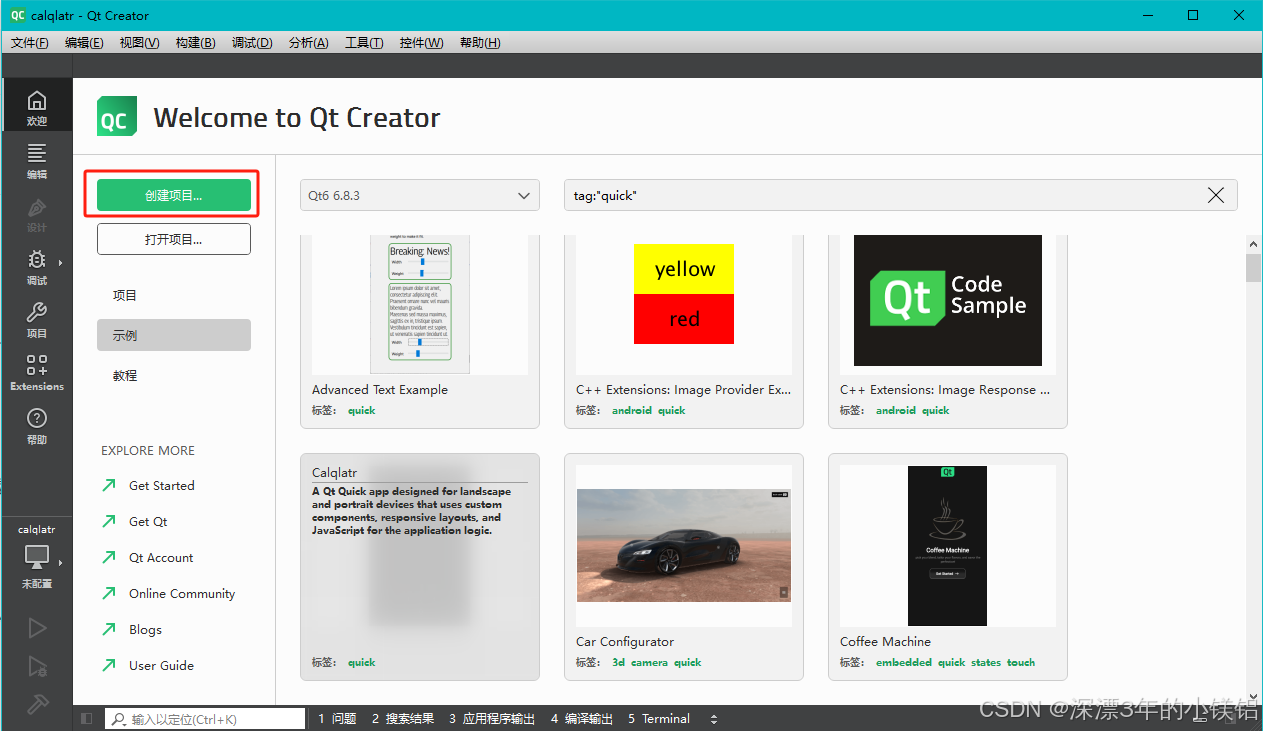Open the 工具(T) menu
Viewport: 1263px width, 731px height.
[364, 43]
